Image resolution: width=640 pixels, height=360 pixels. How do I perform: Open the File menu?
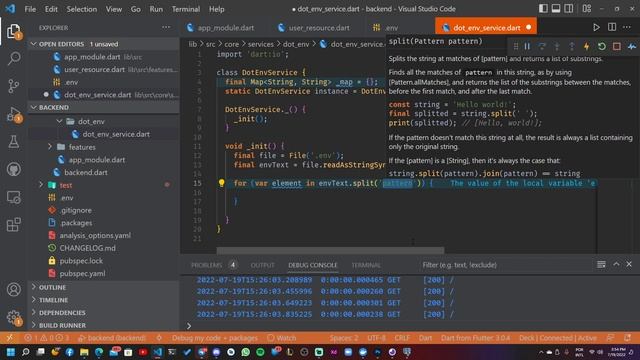(30, 9)
